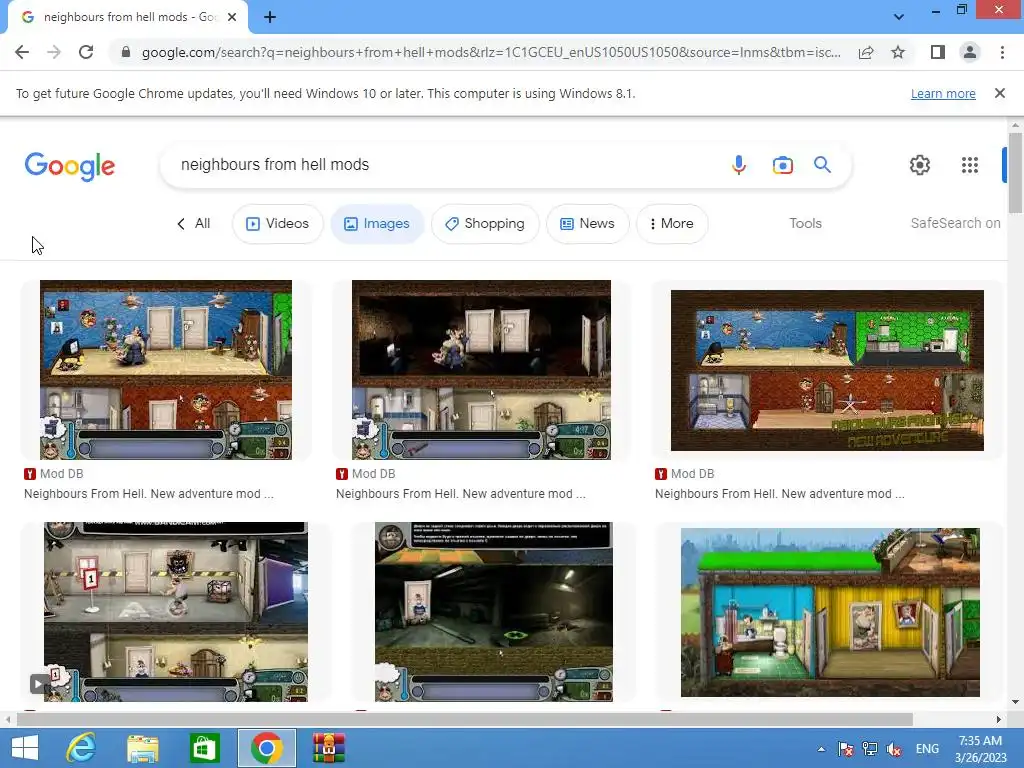Submit search with magnifier icon
Screen dimensions: 1024x768
coord(822,165)
